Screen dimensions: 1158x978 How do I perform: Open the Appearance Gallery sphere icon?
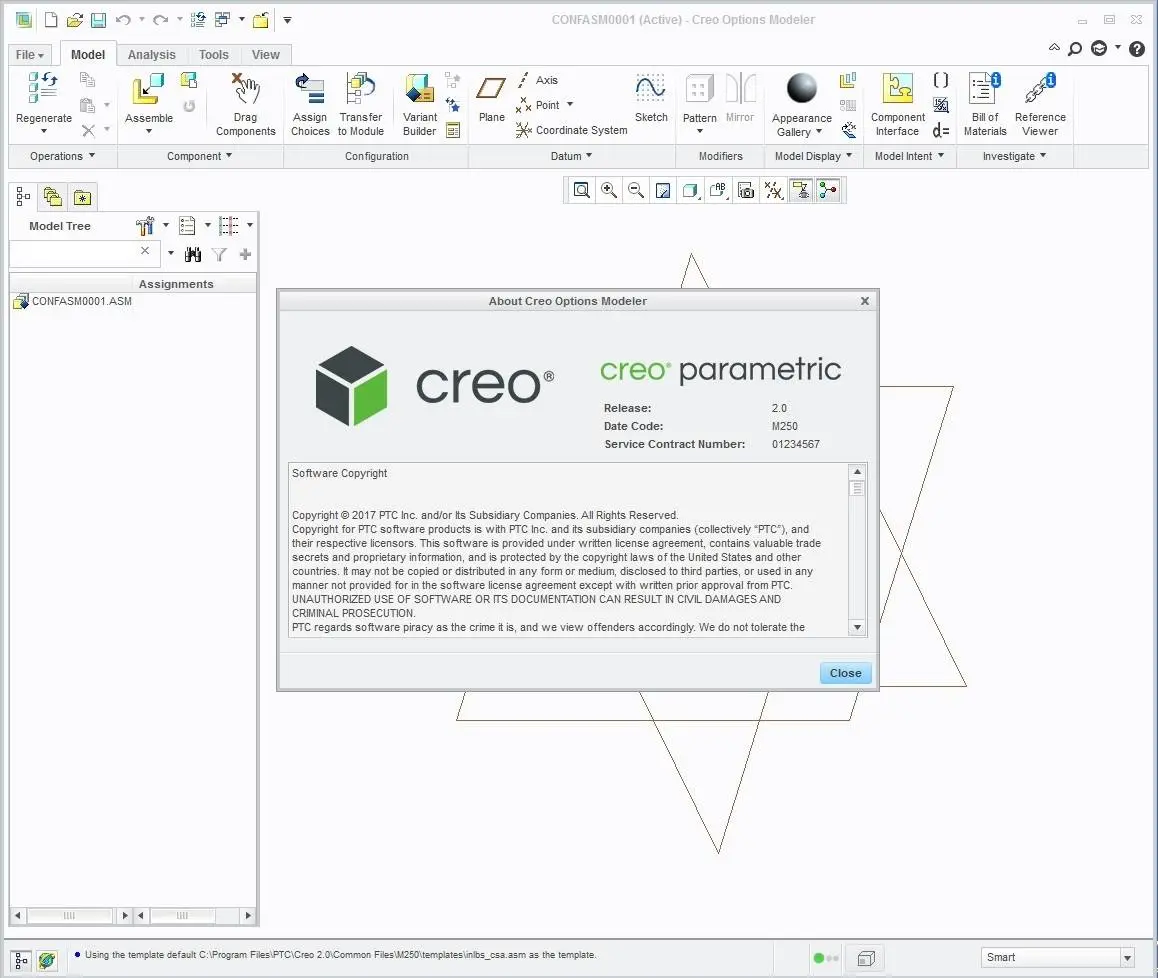tap(801, 88)
